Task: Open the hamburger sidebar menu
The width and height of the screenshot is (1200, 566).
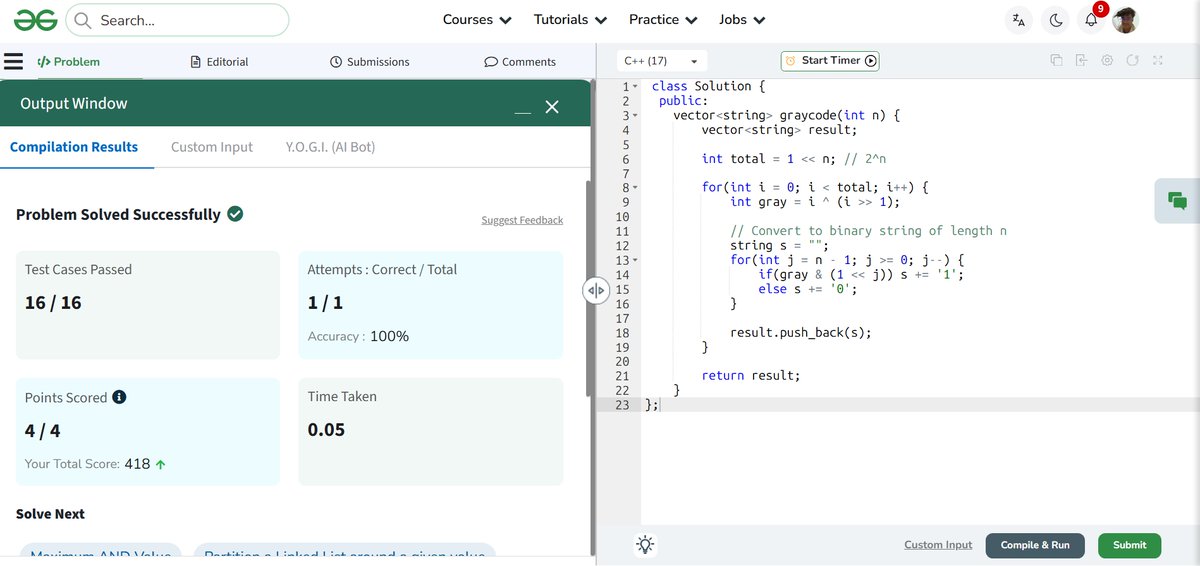Action: pyautogui.click(x=14, y=61)
